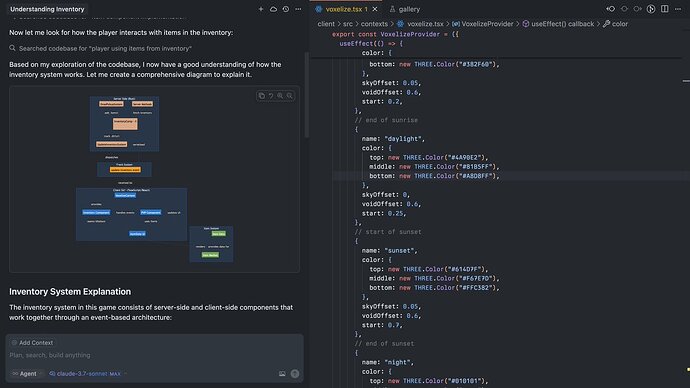Image resolution: width=690 pixels, height=388 pixels.
Task: Click the go-forward navigation icon in editor
Action: point(637,9)
